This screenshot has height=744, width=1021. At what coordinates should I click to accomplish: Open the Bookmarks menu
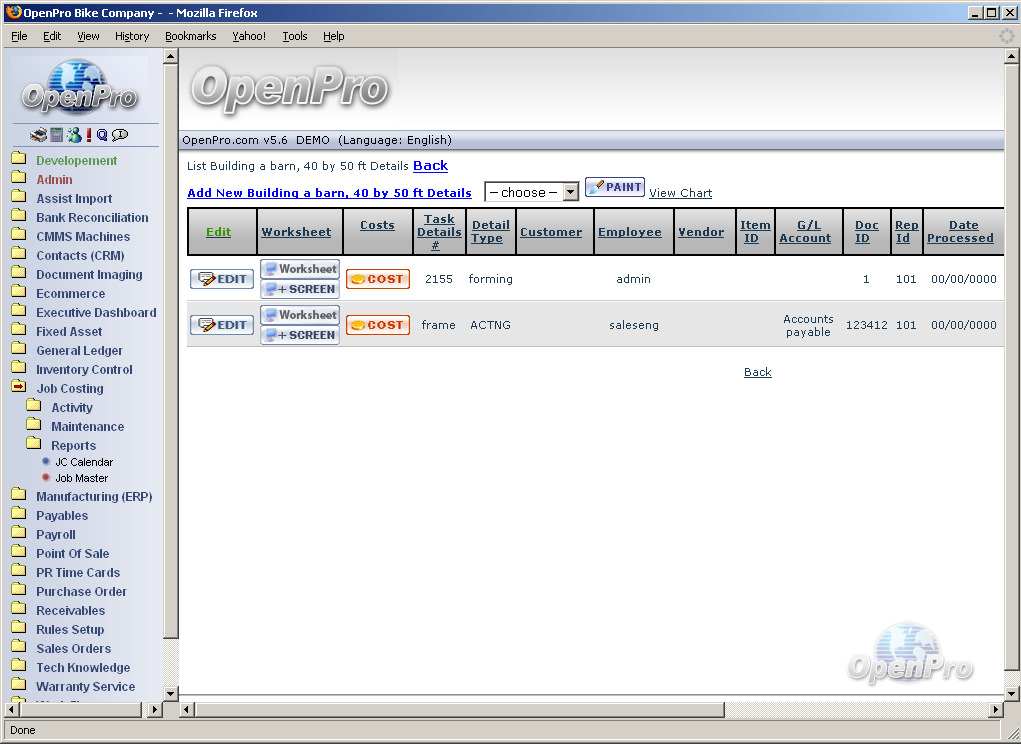click(x=190, y=36)
